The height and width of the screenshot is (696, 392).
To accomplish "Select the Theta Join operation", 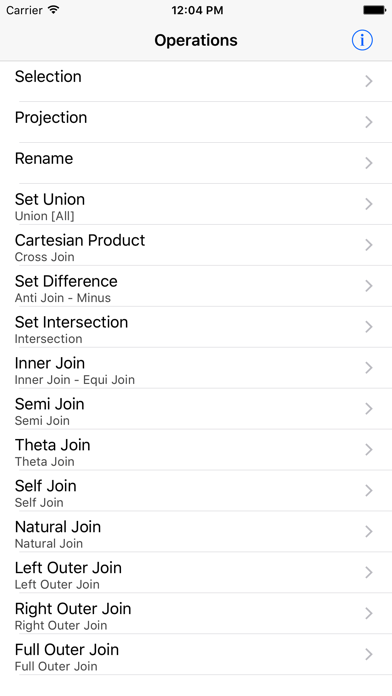I will pyautogui.click(x=196, y=450).
